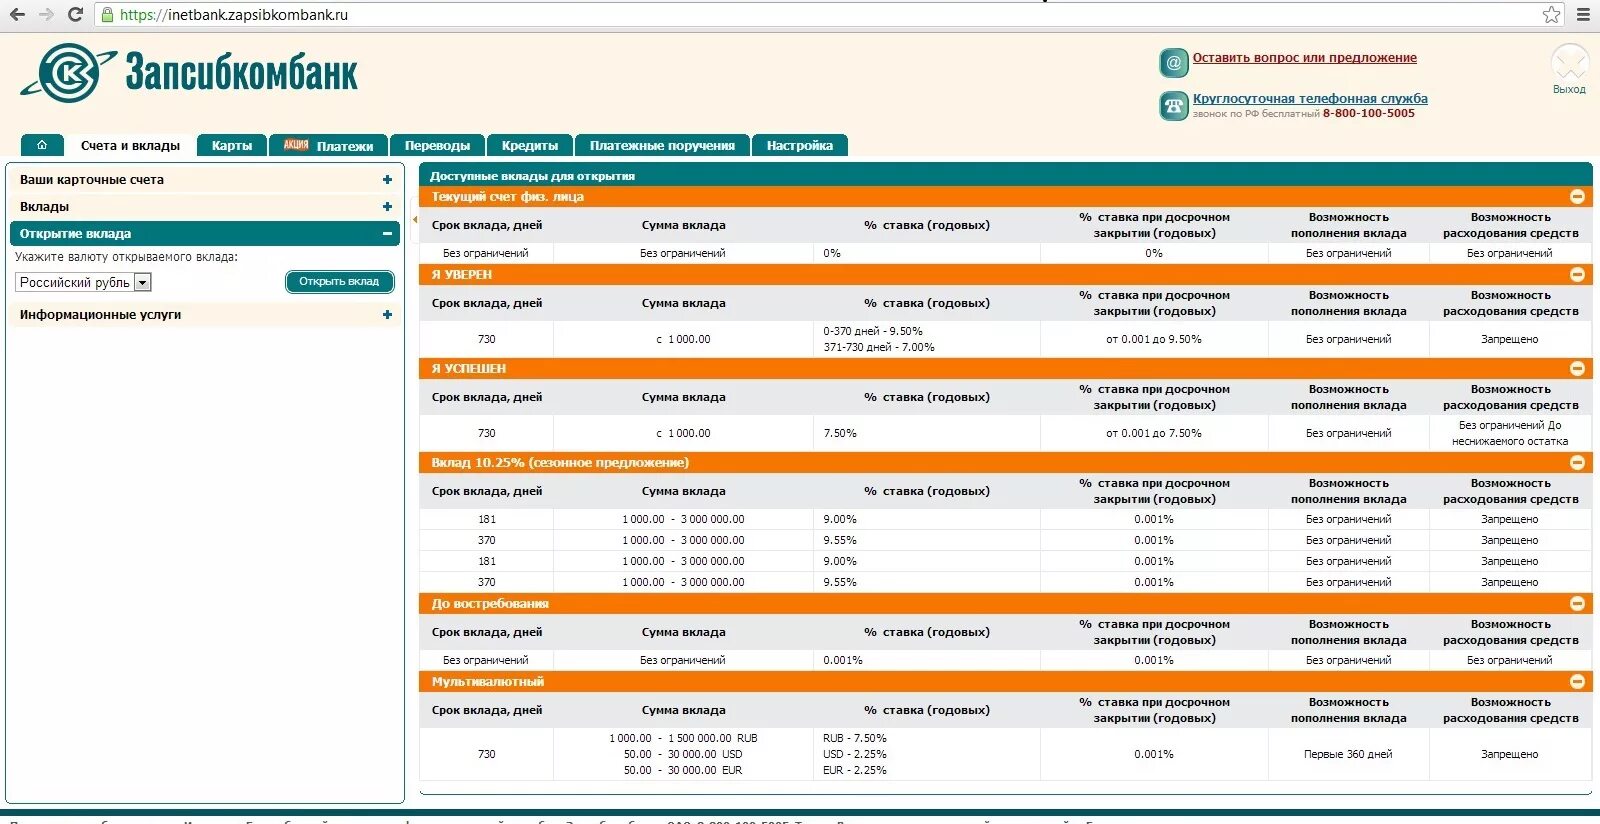The height and width of the screenshot is (824, 1600).
Task: Click Без ограничений До неснижаемого остатка cell
Action: tap(1510, 434)
